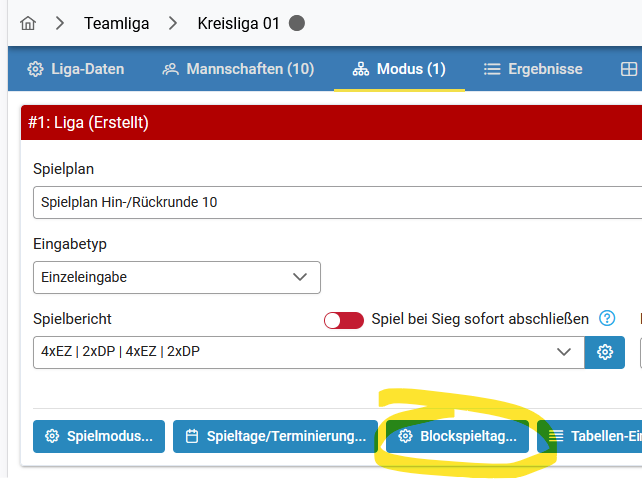This screenshot has height=480, width=642.
Task: Click the Spielplan input field
Action: pos(337,202)
